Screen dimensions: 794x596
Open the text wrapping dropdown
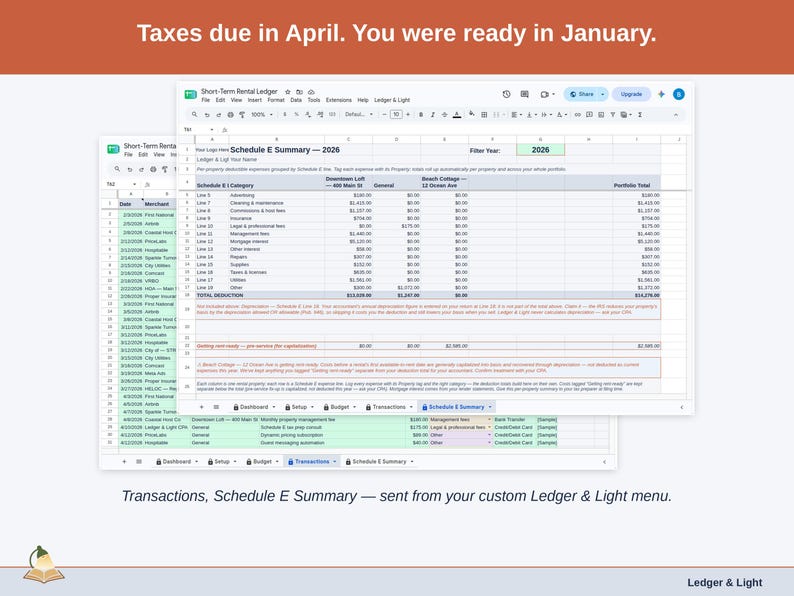[546, 115]
